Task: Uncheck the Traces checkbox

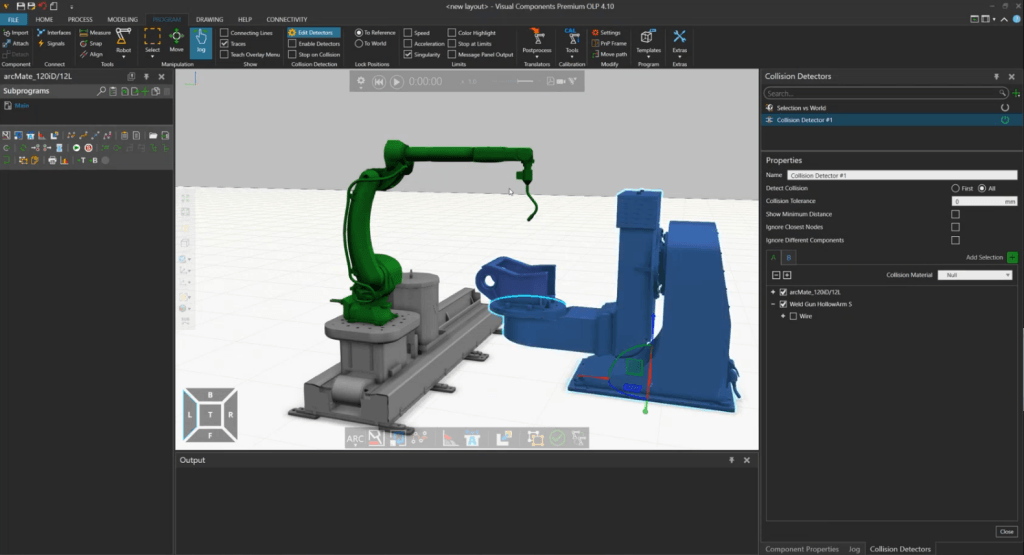Action: click(224, 44)
